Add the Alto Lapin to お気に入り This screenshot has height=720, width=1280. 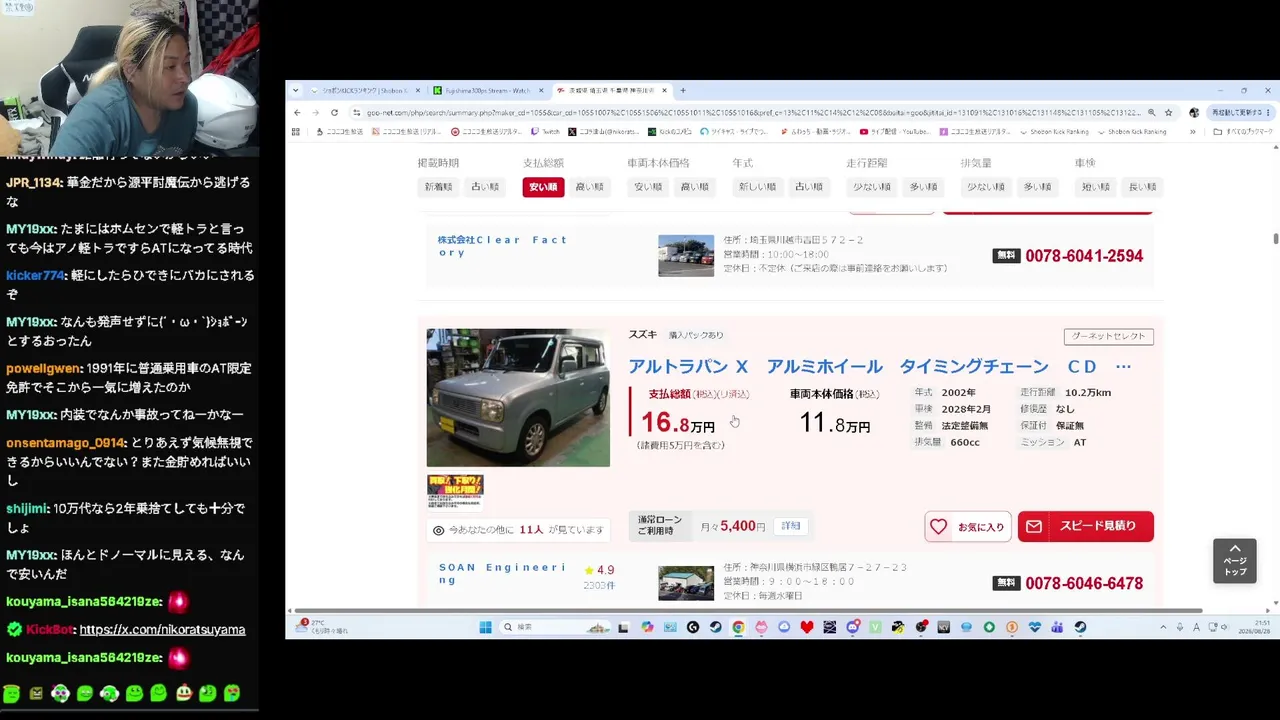[x=968, y=526]
